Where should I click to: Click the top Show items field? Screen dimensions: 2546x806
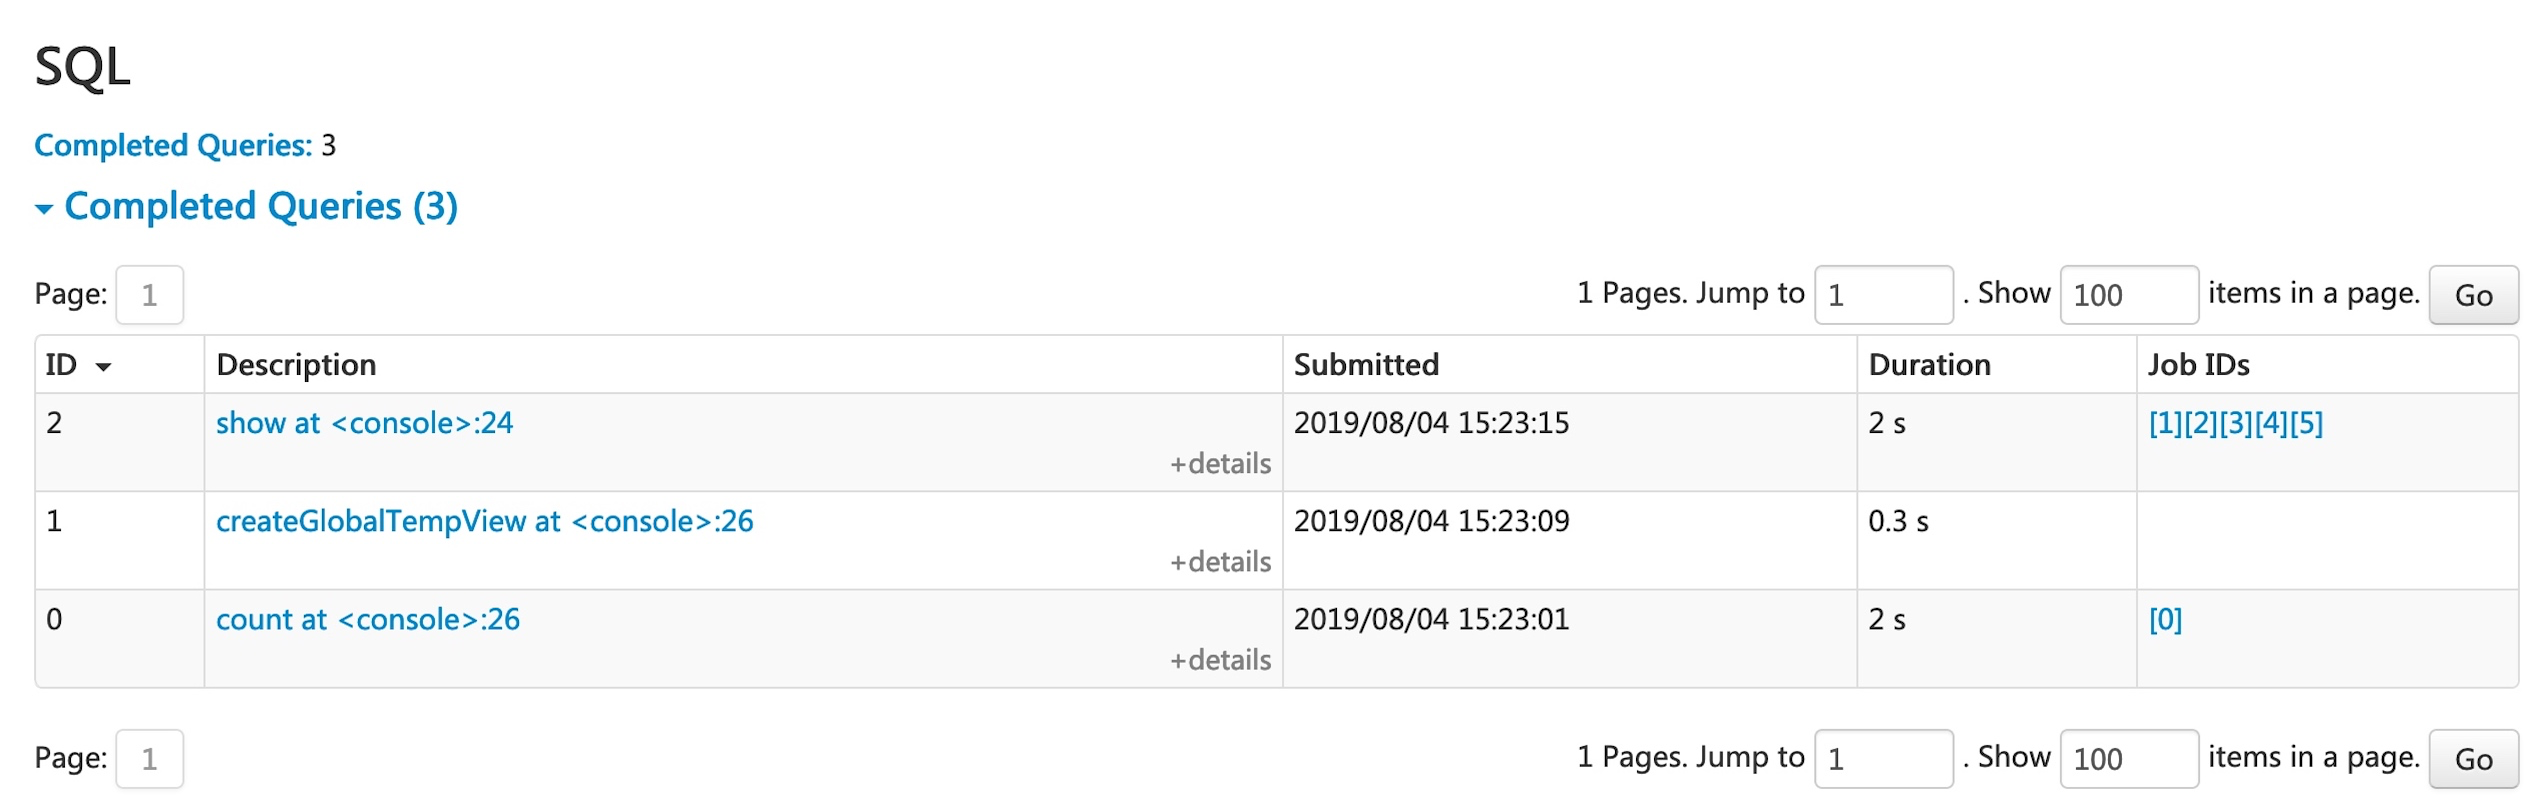(2128, 294)
